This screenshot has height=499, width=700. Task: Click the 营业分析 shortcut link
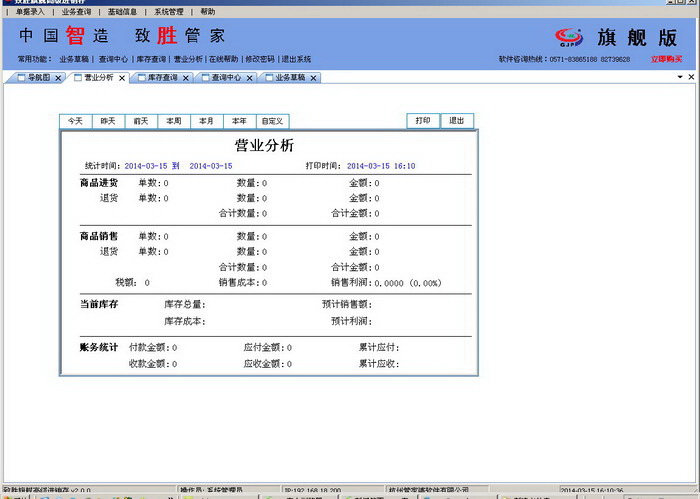click(x=188, y=59)
